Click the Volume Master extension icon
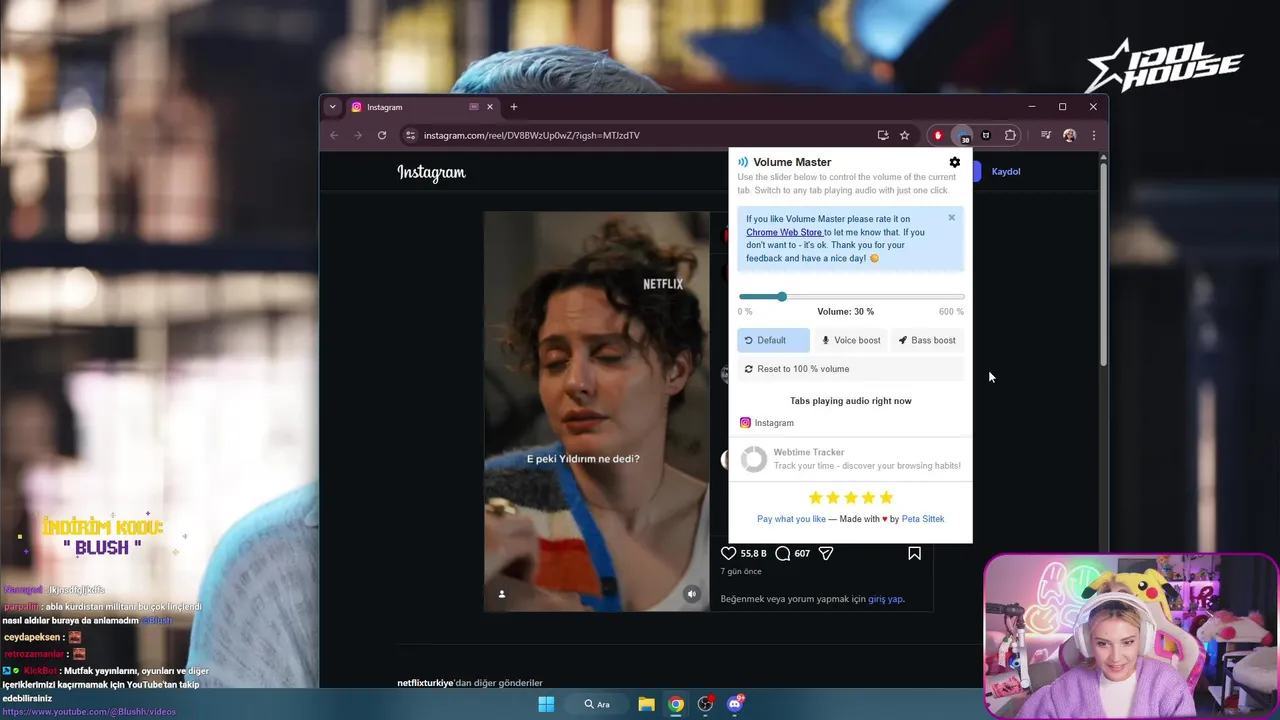1280x720 pixels. tap(962, 135)
